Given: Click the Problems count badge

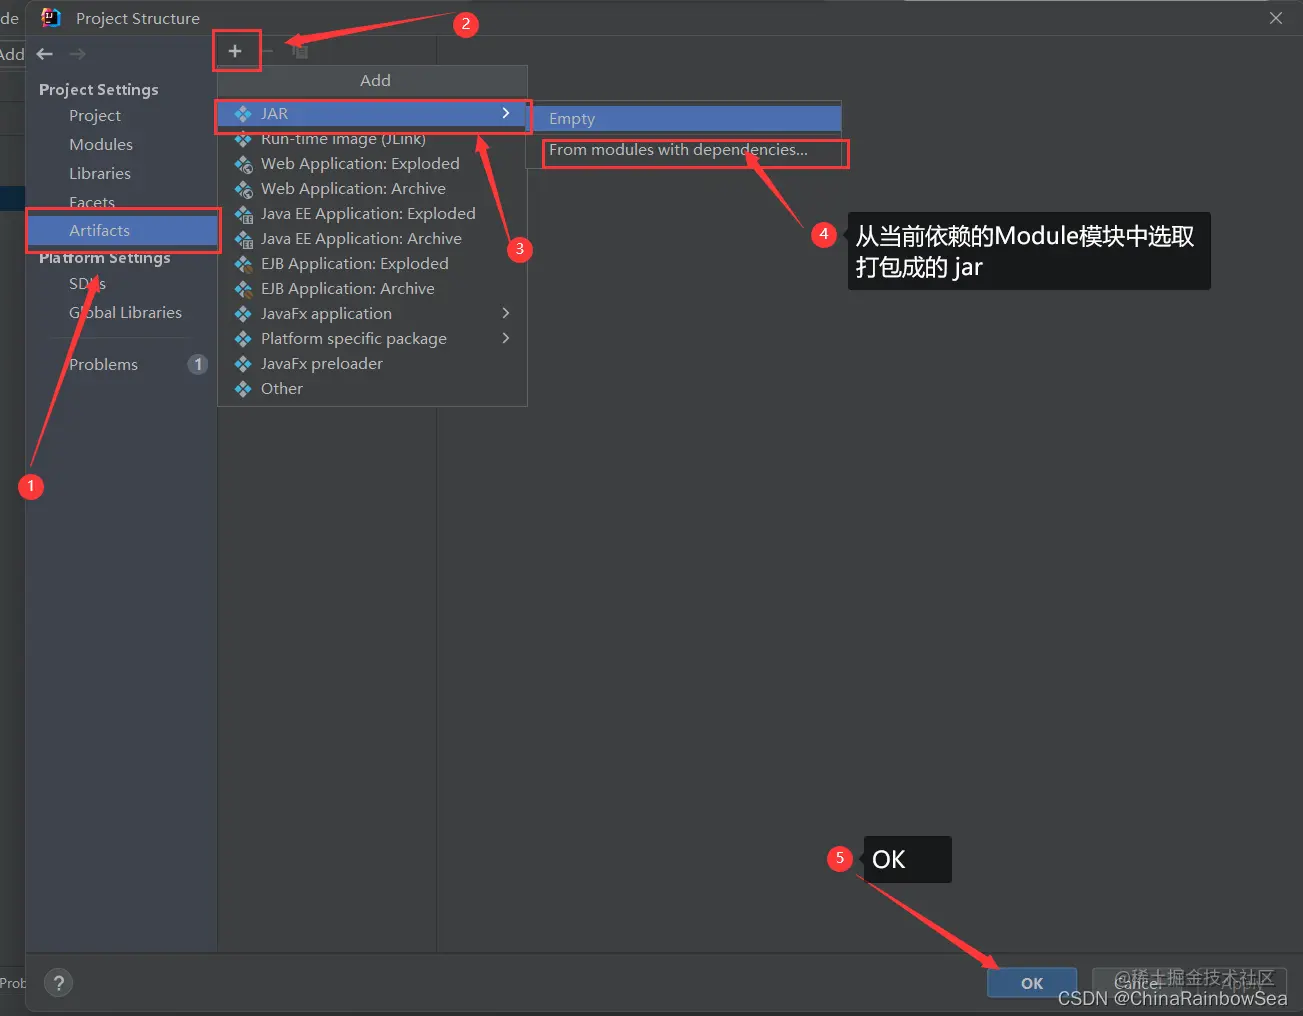Looking at the screenshot, I should coord(198,364).
